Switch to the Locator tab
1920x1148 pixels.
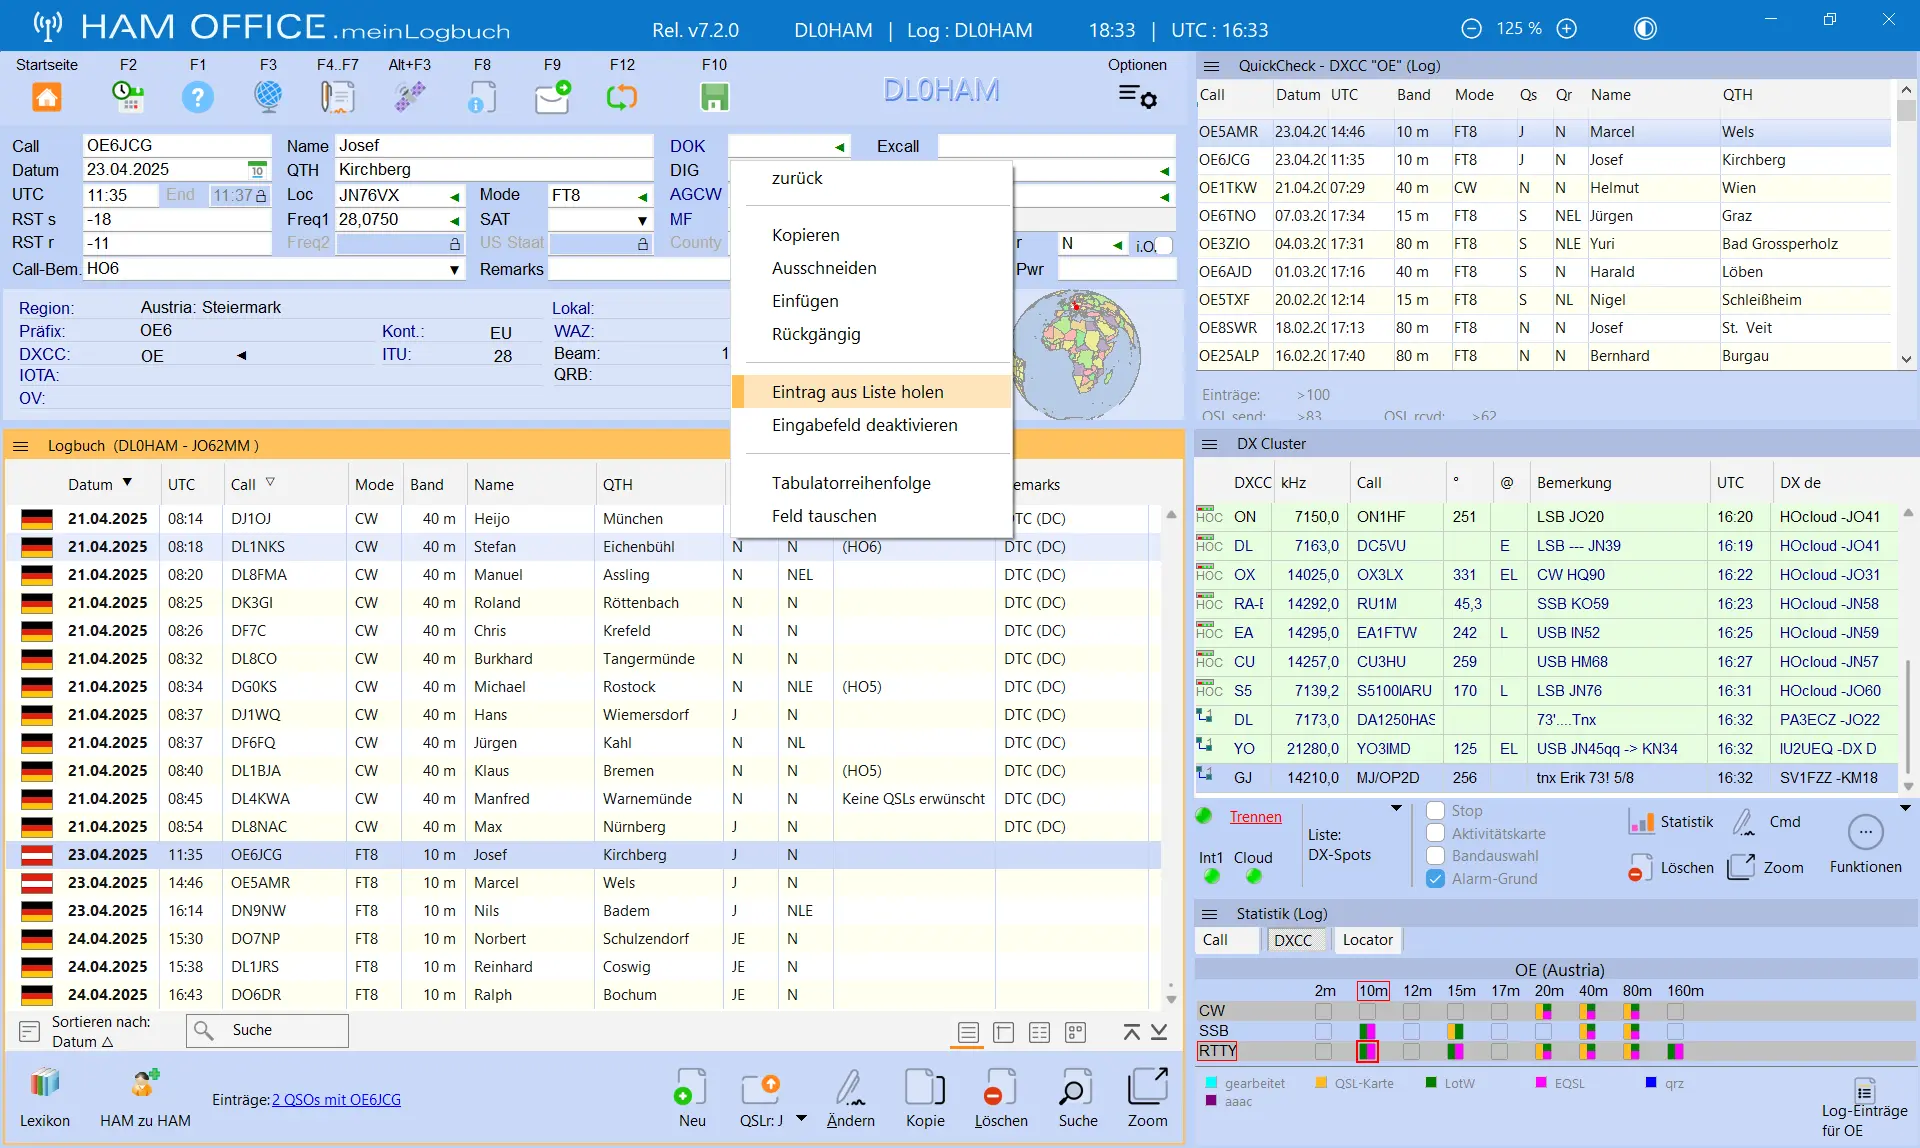pos(1367,940)
